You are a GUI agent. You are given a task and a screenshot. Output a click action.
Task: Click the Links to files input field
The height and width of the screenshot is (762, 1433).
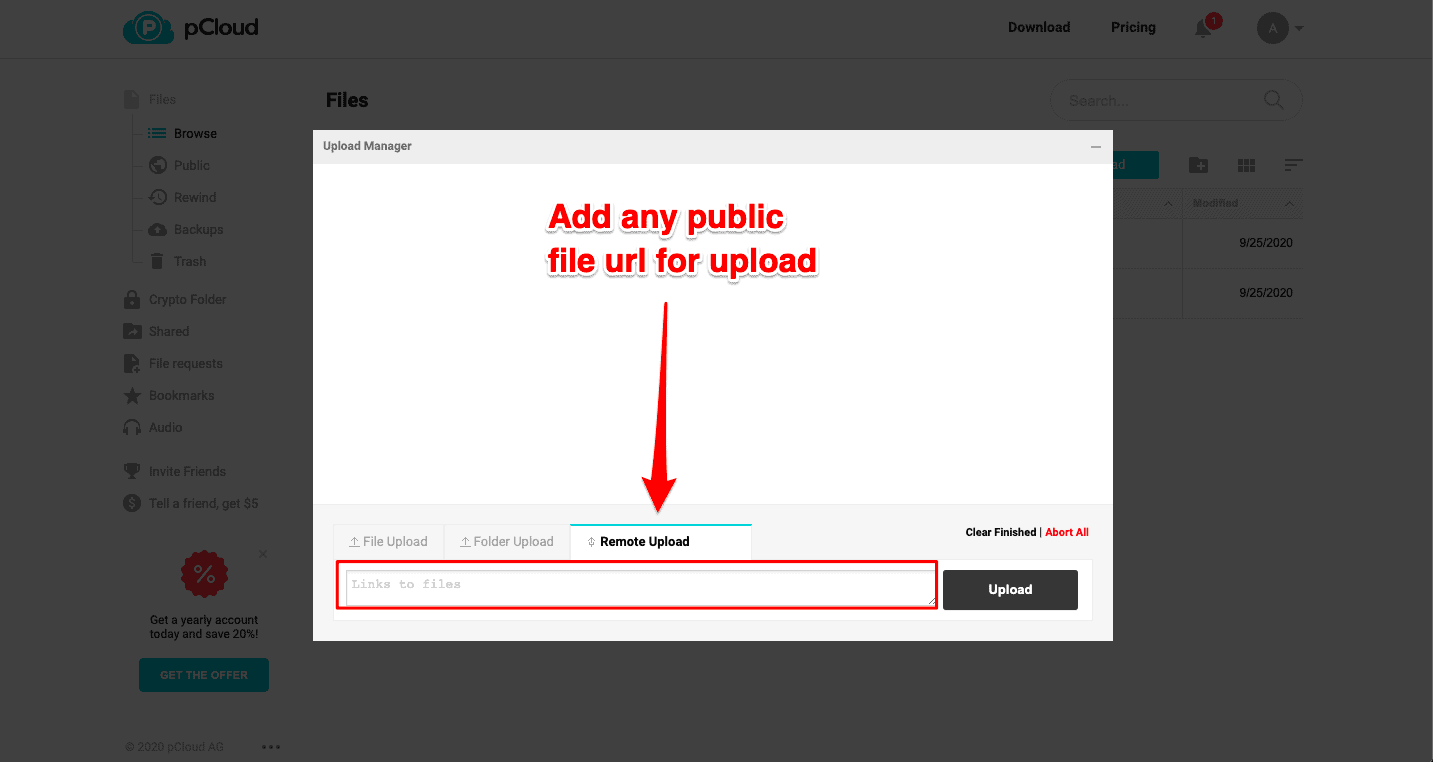click(638, 585)
